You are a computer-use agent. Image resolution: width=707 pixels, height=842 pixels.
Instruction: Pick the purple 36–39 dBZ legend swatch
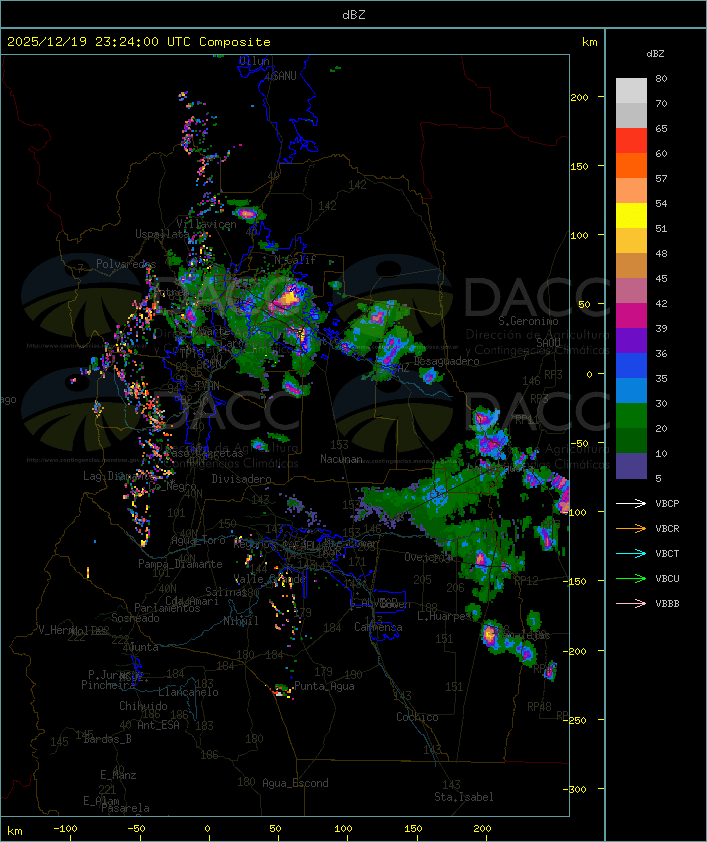pyautogui.click(x=631, y=341)
